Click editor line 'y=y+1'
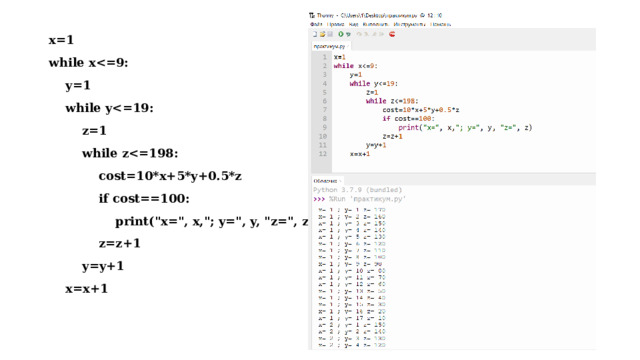This screenshot has width=640, height=360. [376, 145]
